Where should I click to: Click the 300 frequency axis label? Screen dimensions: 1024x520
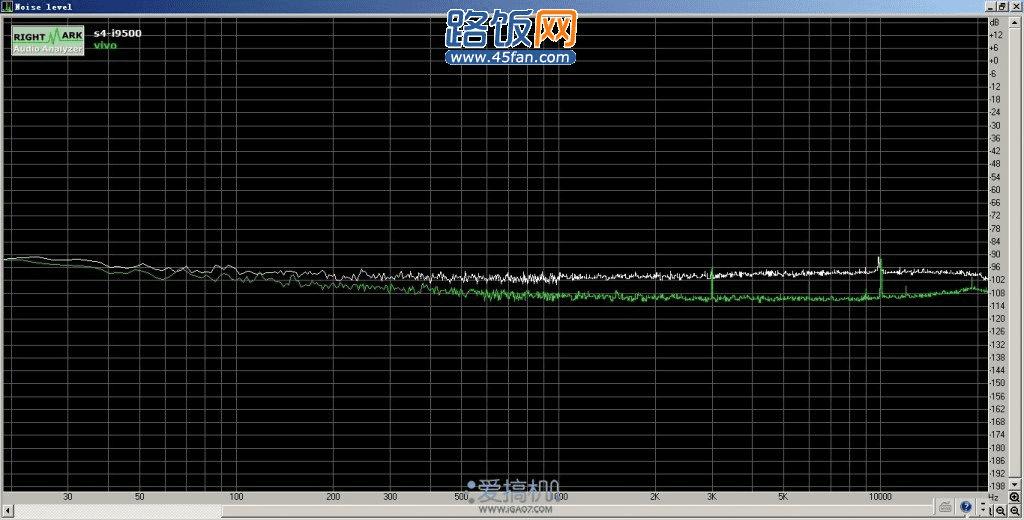click(x=390, y=496)
